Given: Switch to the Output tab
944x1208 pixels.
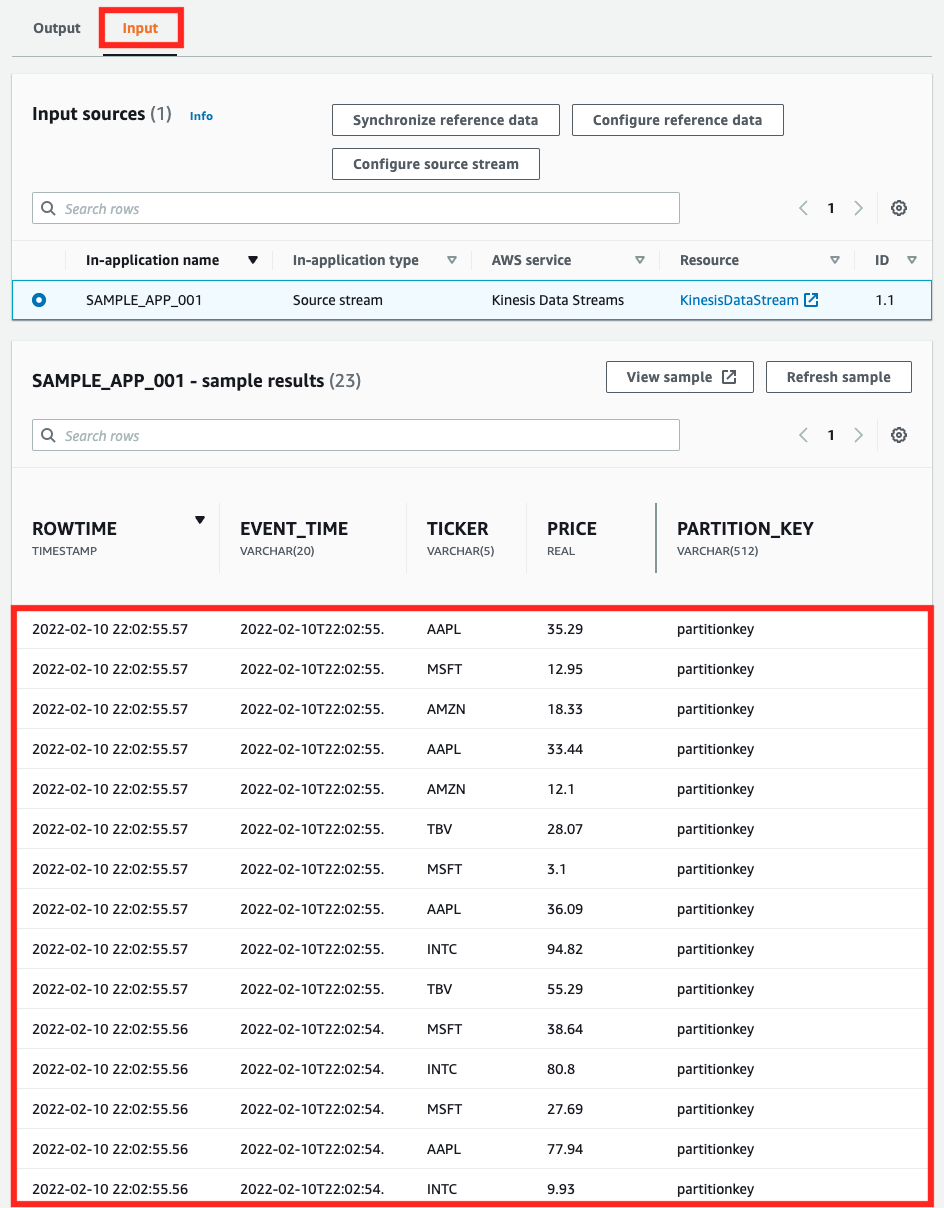Looking at the screenshot, I should (56, 28).
